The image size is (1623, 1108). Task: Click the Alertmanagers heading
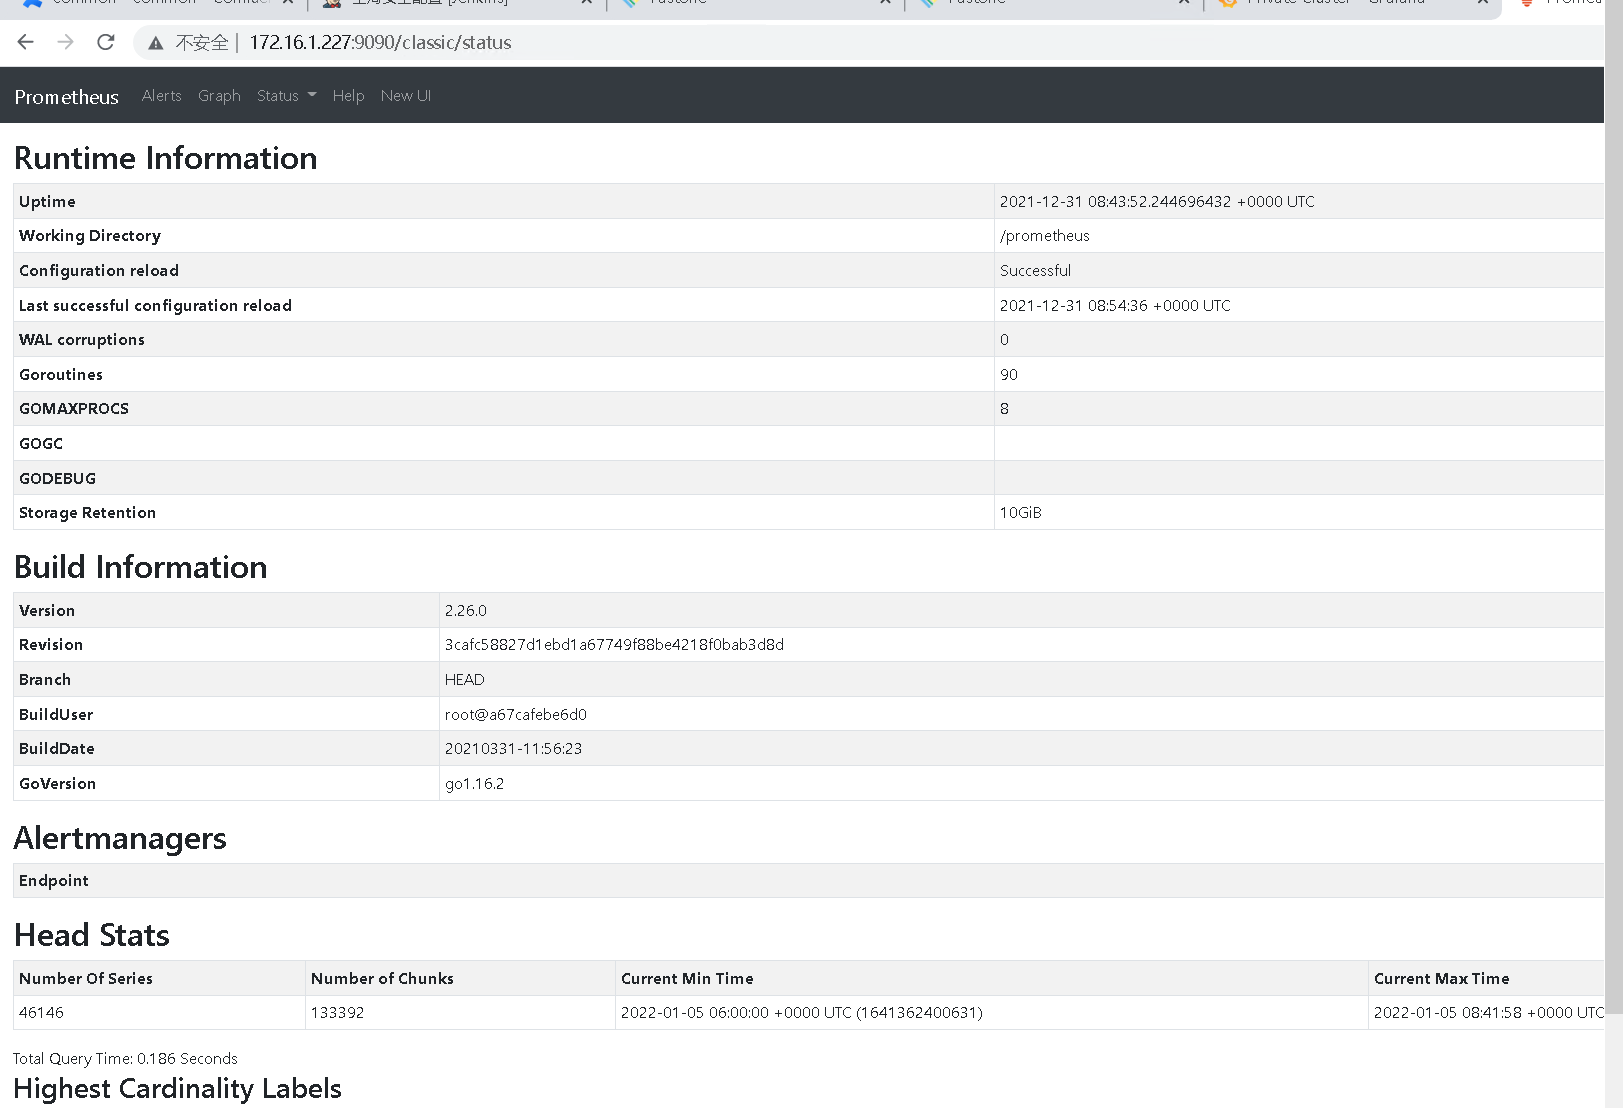(120, 838)
